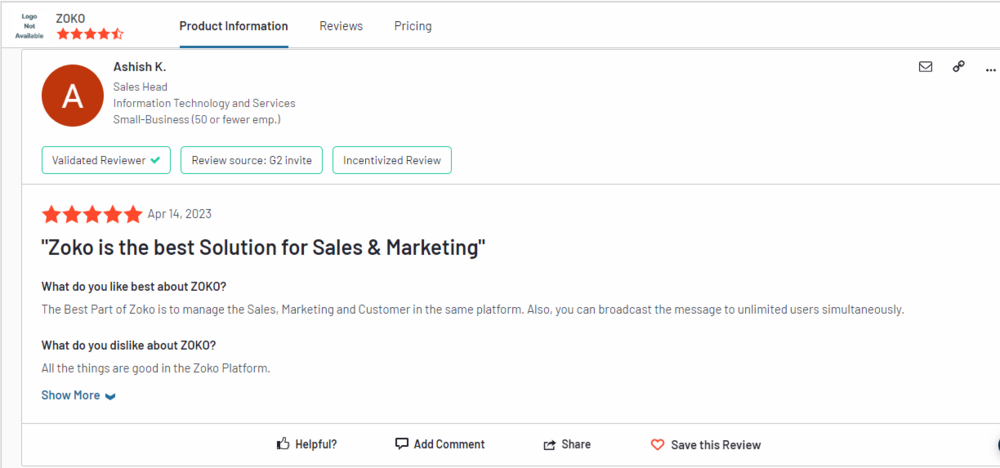Copy the review link via chain icon
This screenshot has height=468, width=1000.
point(959,66)
